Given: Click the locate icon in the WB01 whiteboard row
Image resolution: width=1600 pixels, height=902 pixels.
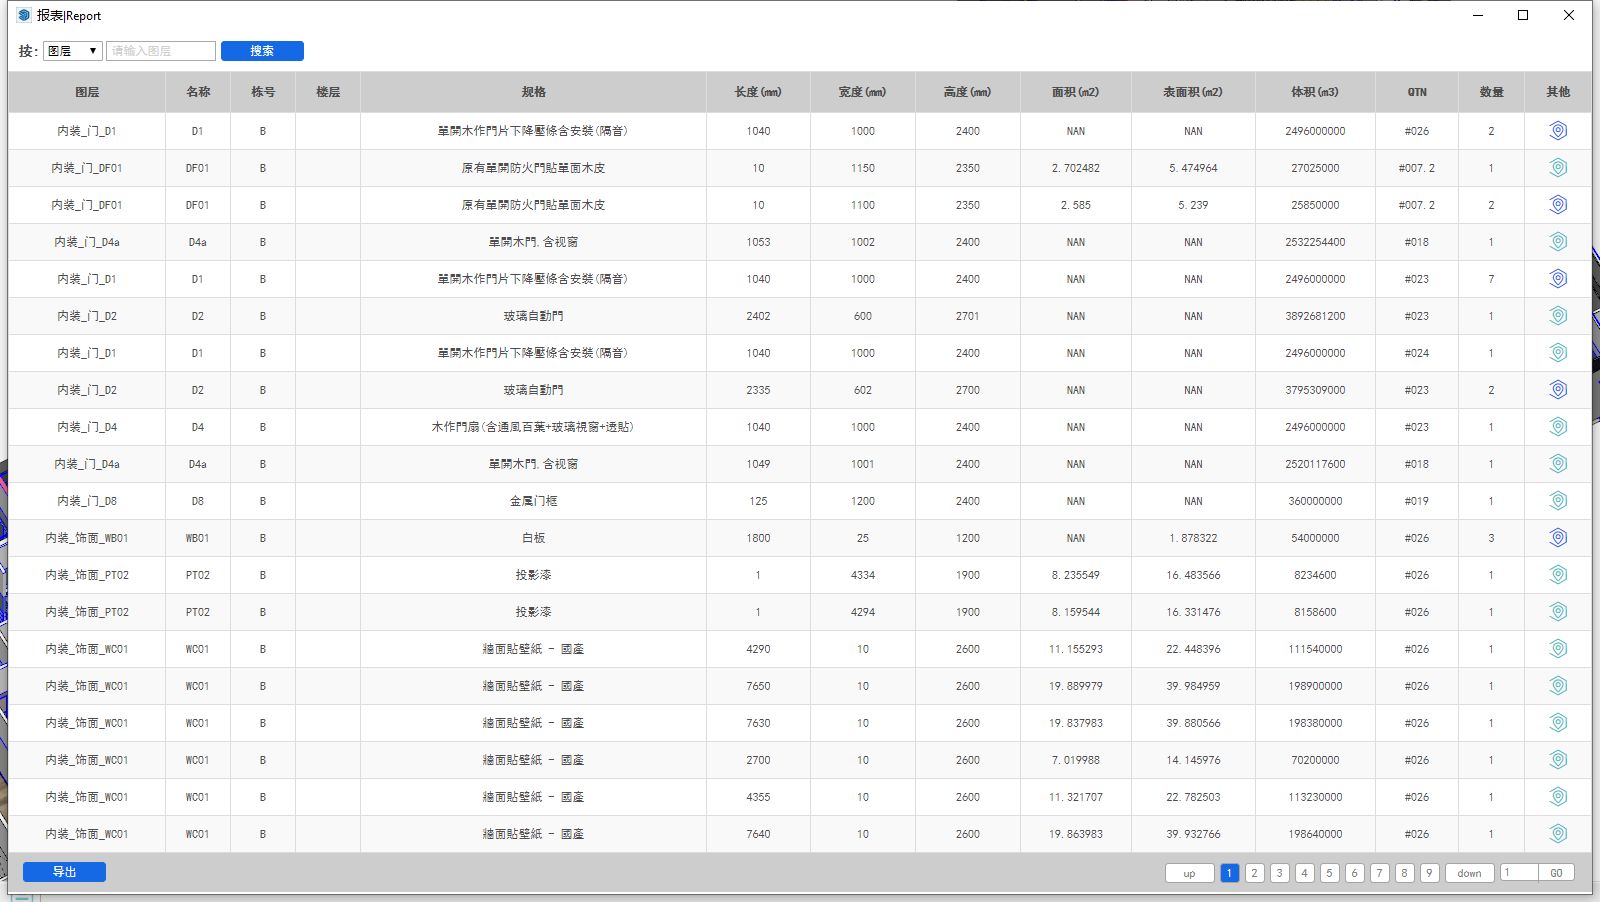Looking at the screenshot, I should coord(1557,538).
